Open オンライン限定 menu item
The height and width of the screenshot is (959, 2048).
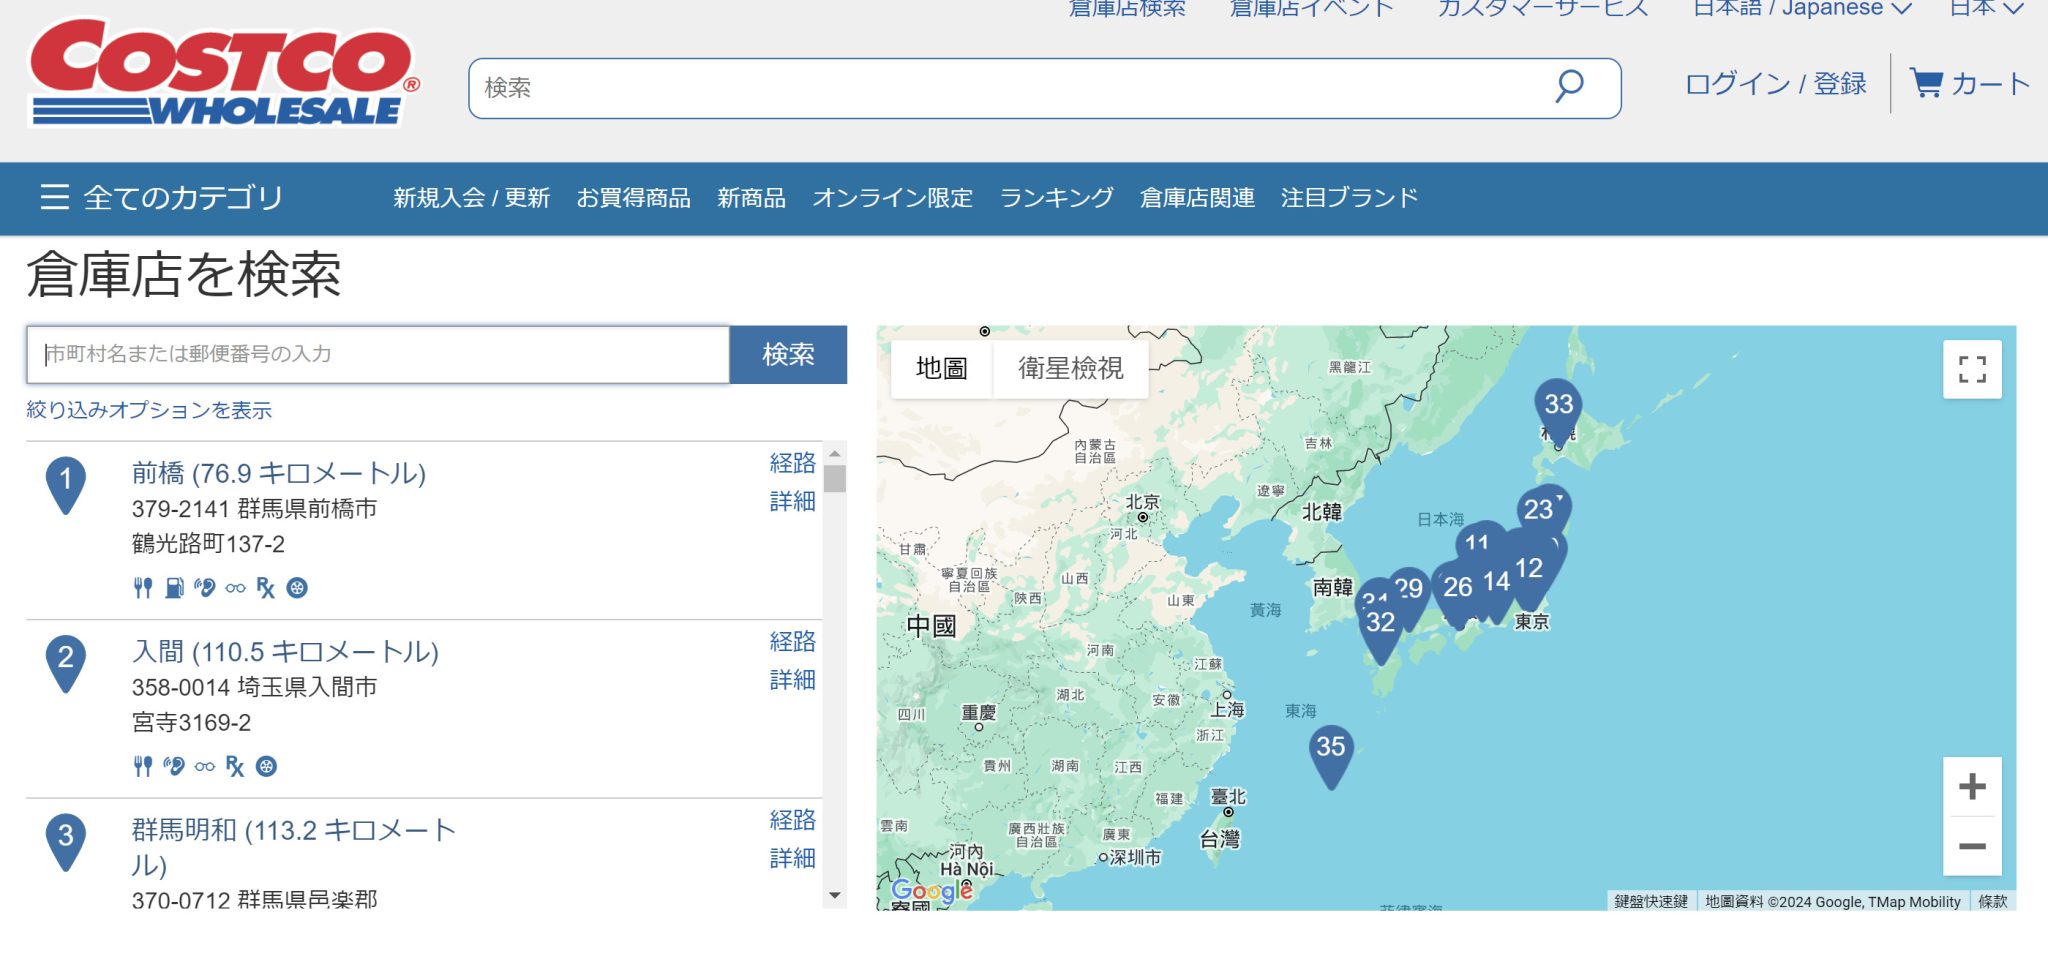click(x=892, y=198)
